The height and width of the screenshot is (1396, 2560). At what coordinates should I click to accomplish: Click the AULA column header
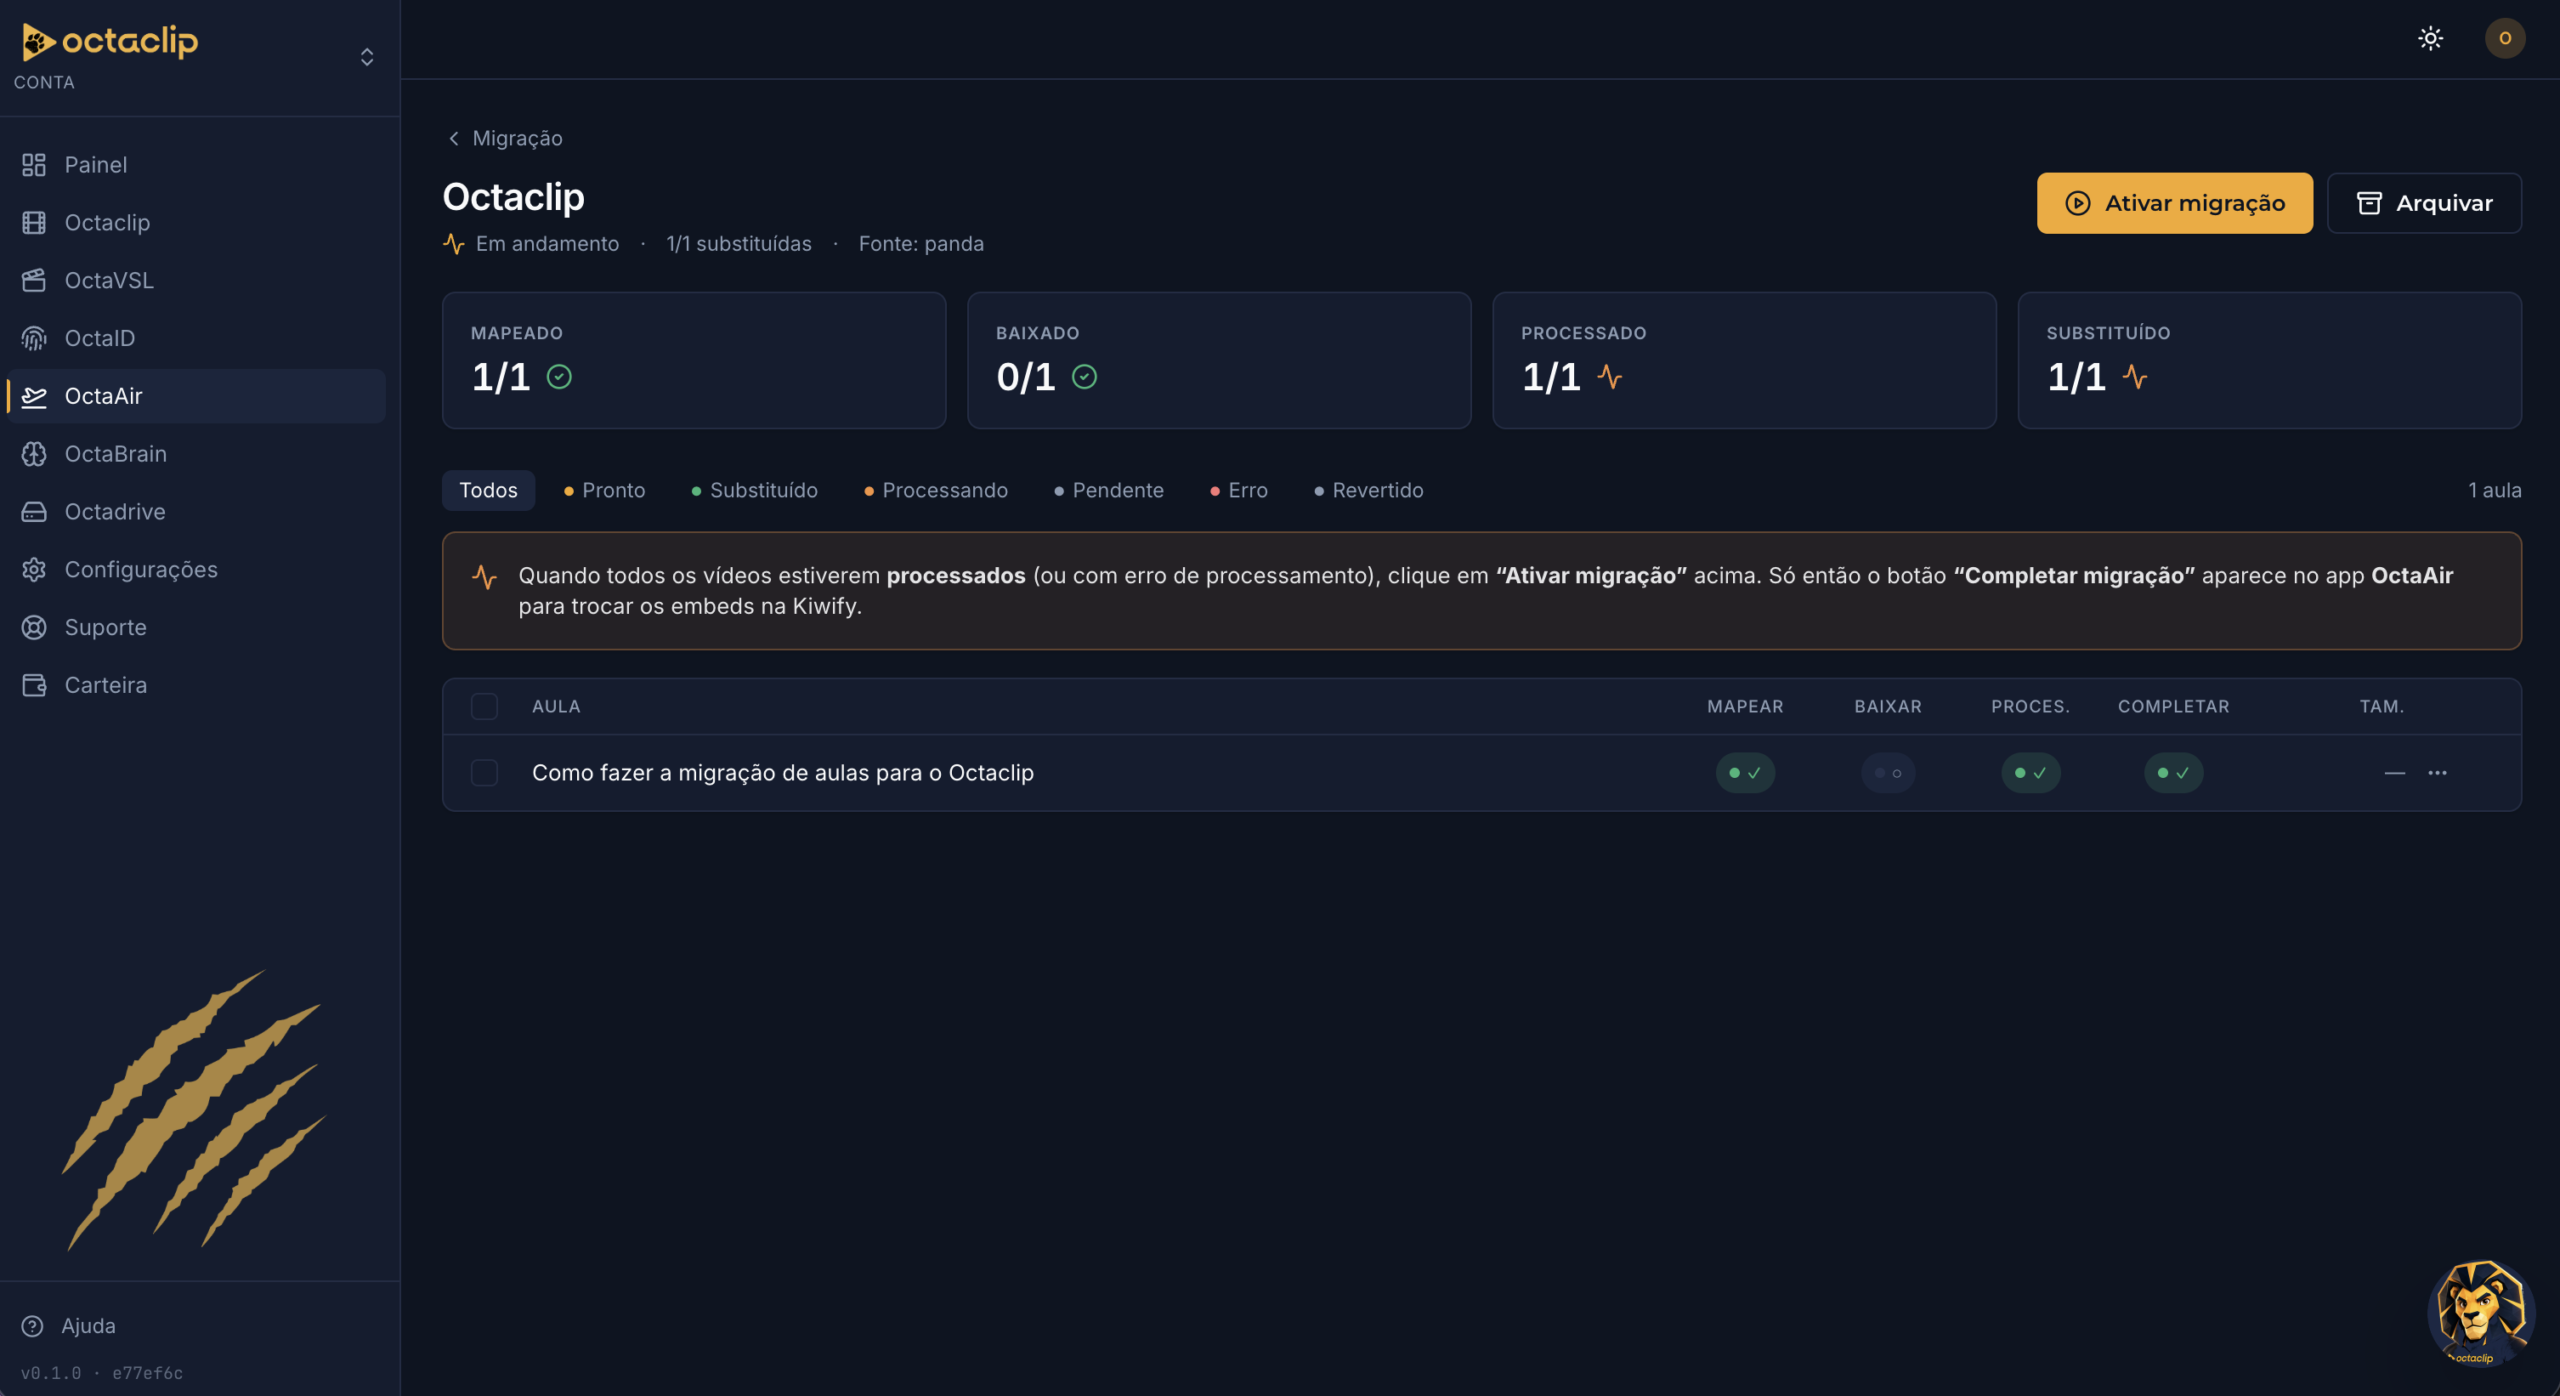556,707
